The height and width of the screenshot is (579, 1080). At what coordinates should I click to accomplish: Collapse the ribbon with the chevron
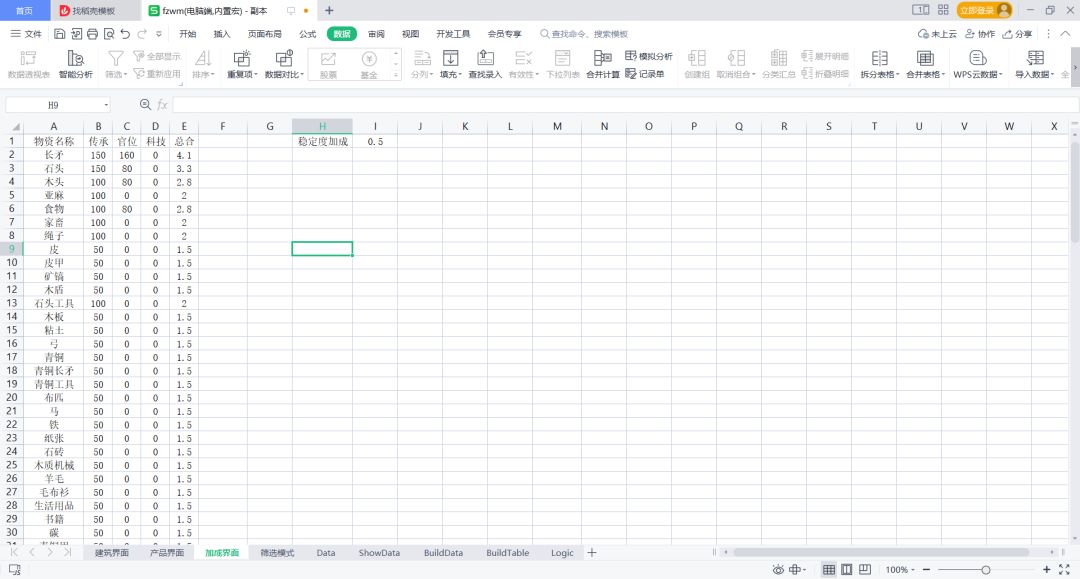[1065, 34]
